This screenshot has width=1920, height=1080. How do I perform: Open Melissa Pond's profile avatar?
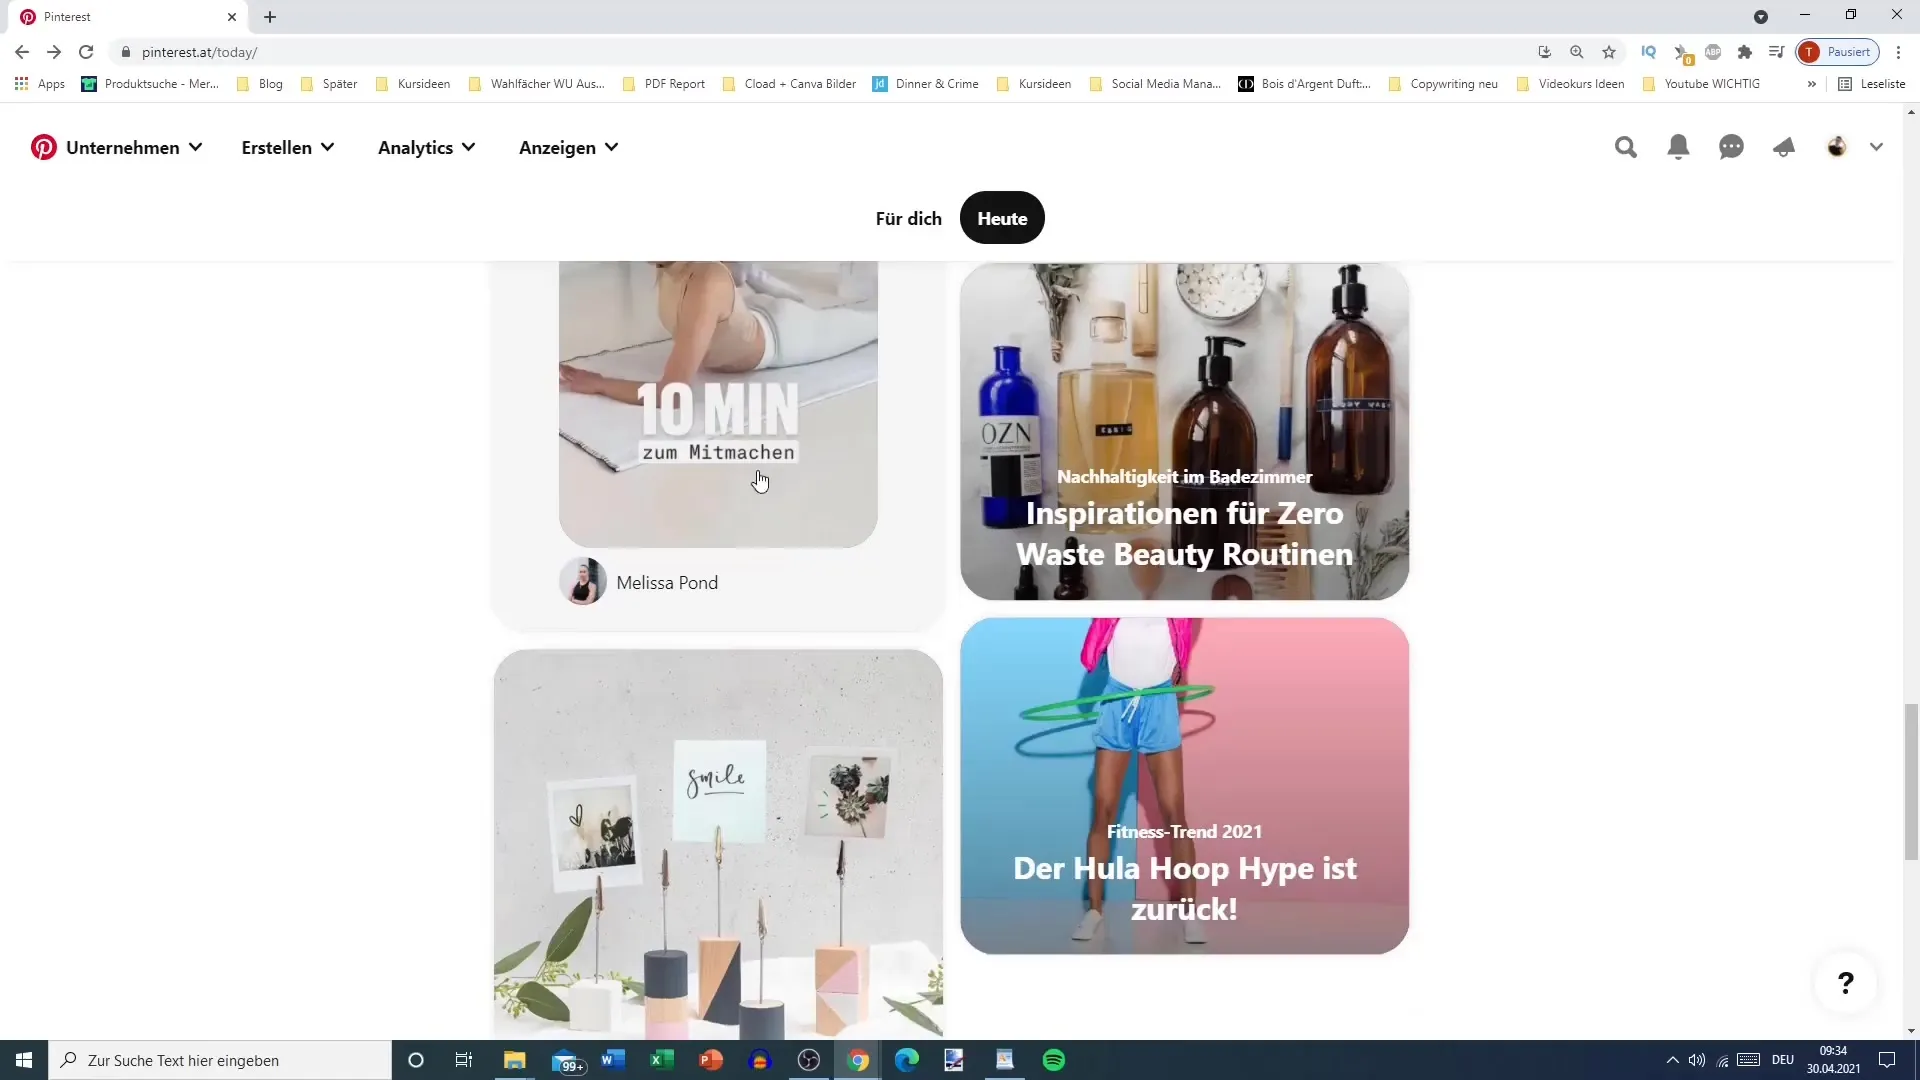pos(583,581)
